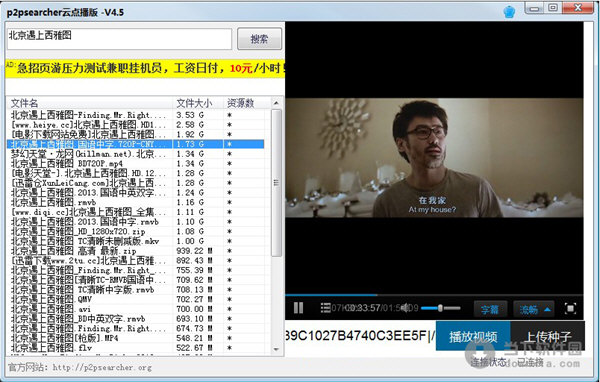The height and width of the screenshot is (382, 600).
Task: Click the 搜索 search button
Action: (259, 39)
